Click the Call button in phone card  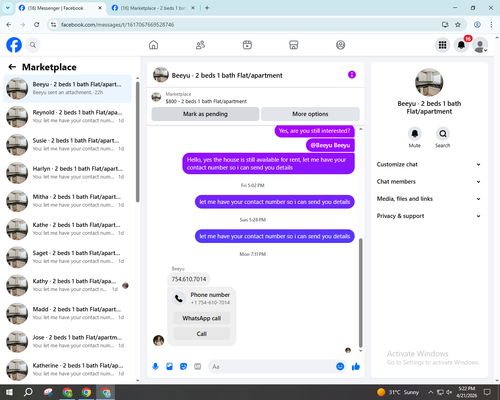click(202, 334)
